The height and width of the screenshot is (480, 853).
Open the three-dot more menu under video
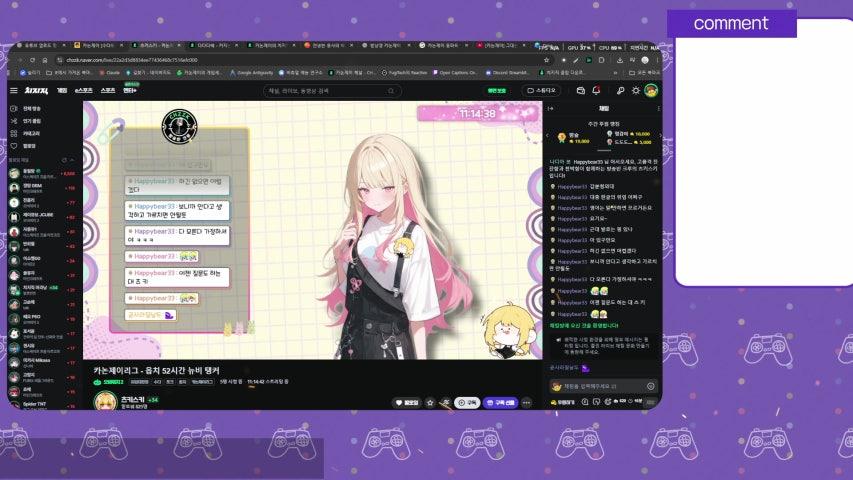(526, 403)
